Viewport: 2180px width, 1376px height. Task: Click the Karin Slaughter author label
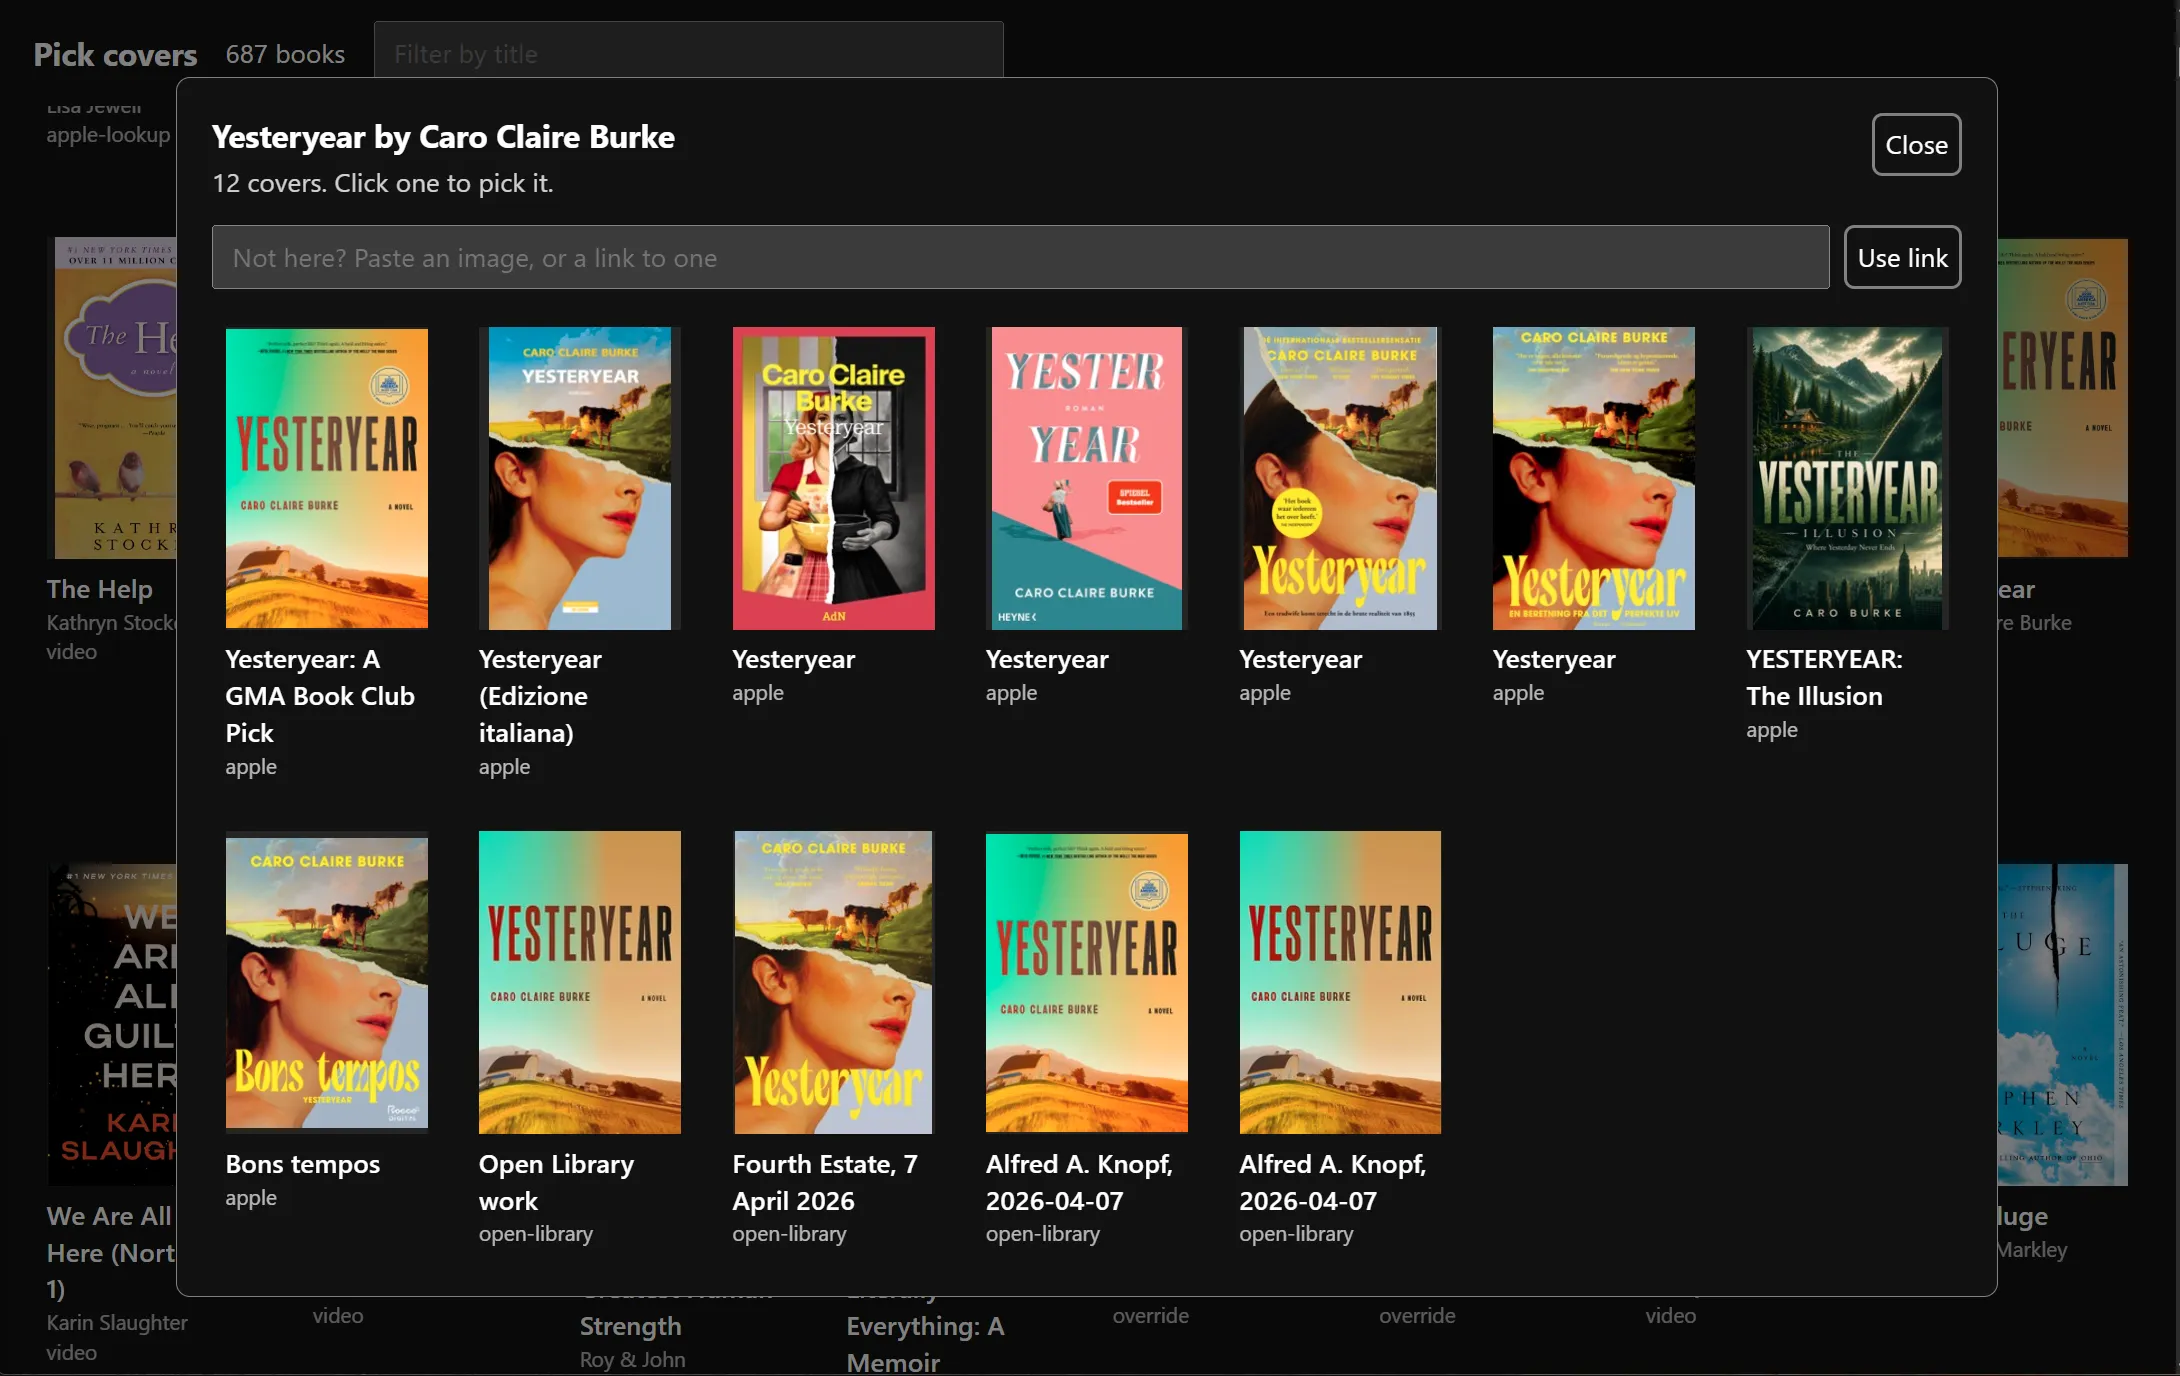117,1322
